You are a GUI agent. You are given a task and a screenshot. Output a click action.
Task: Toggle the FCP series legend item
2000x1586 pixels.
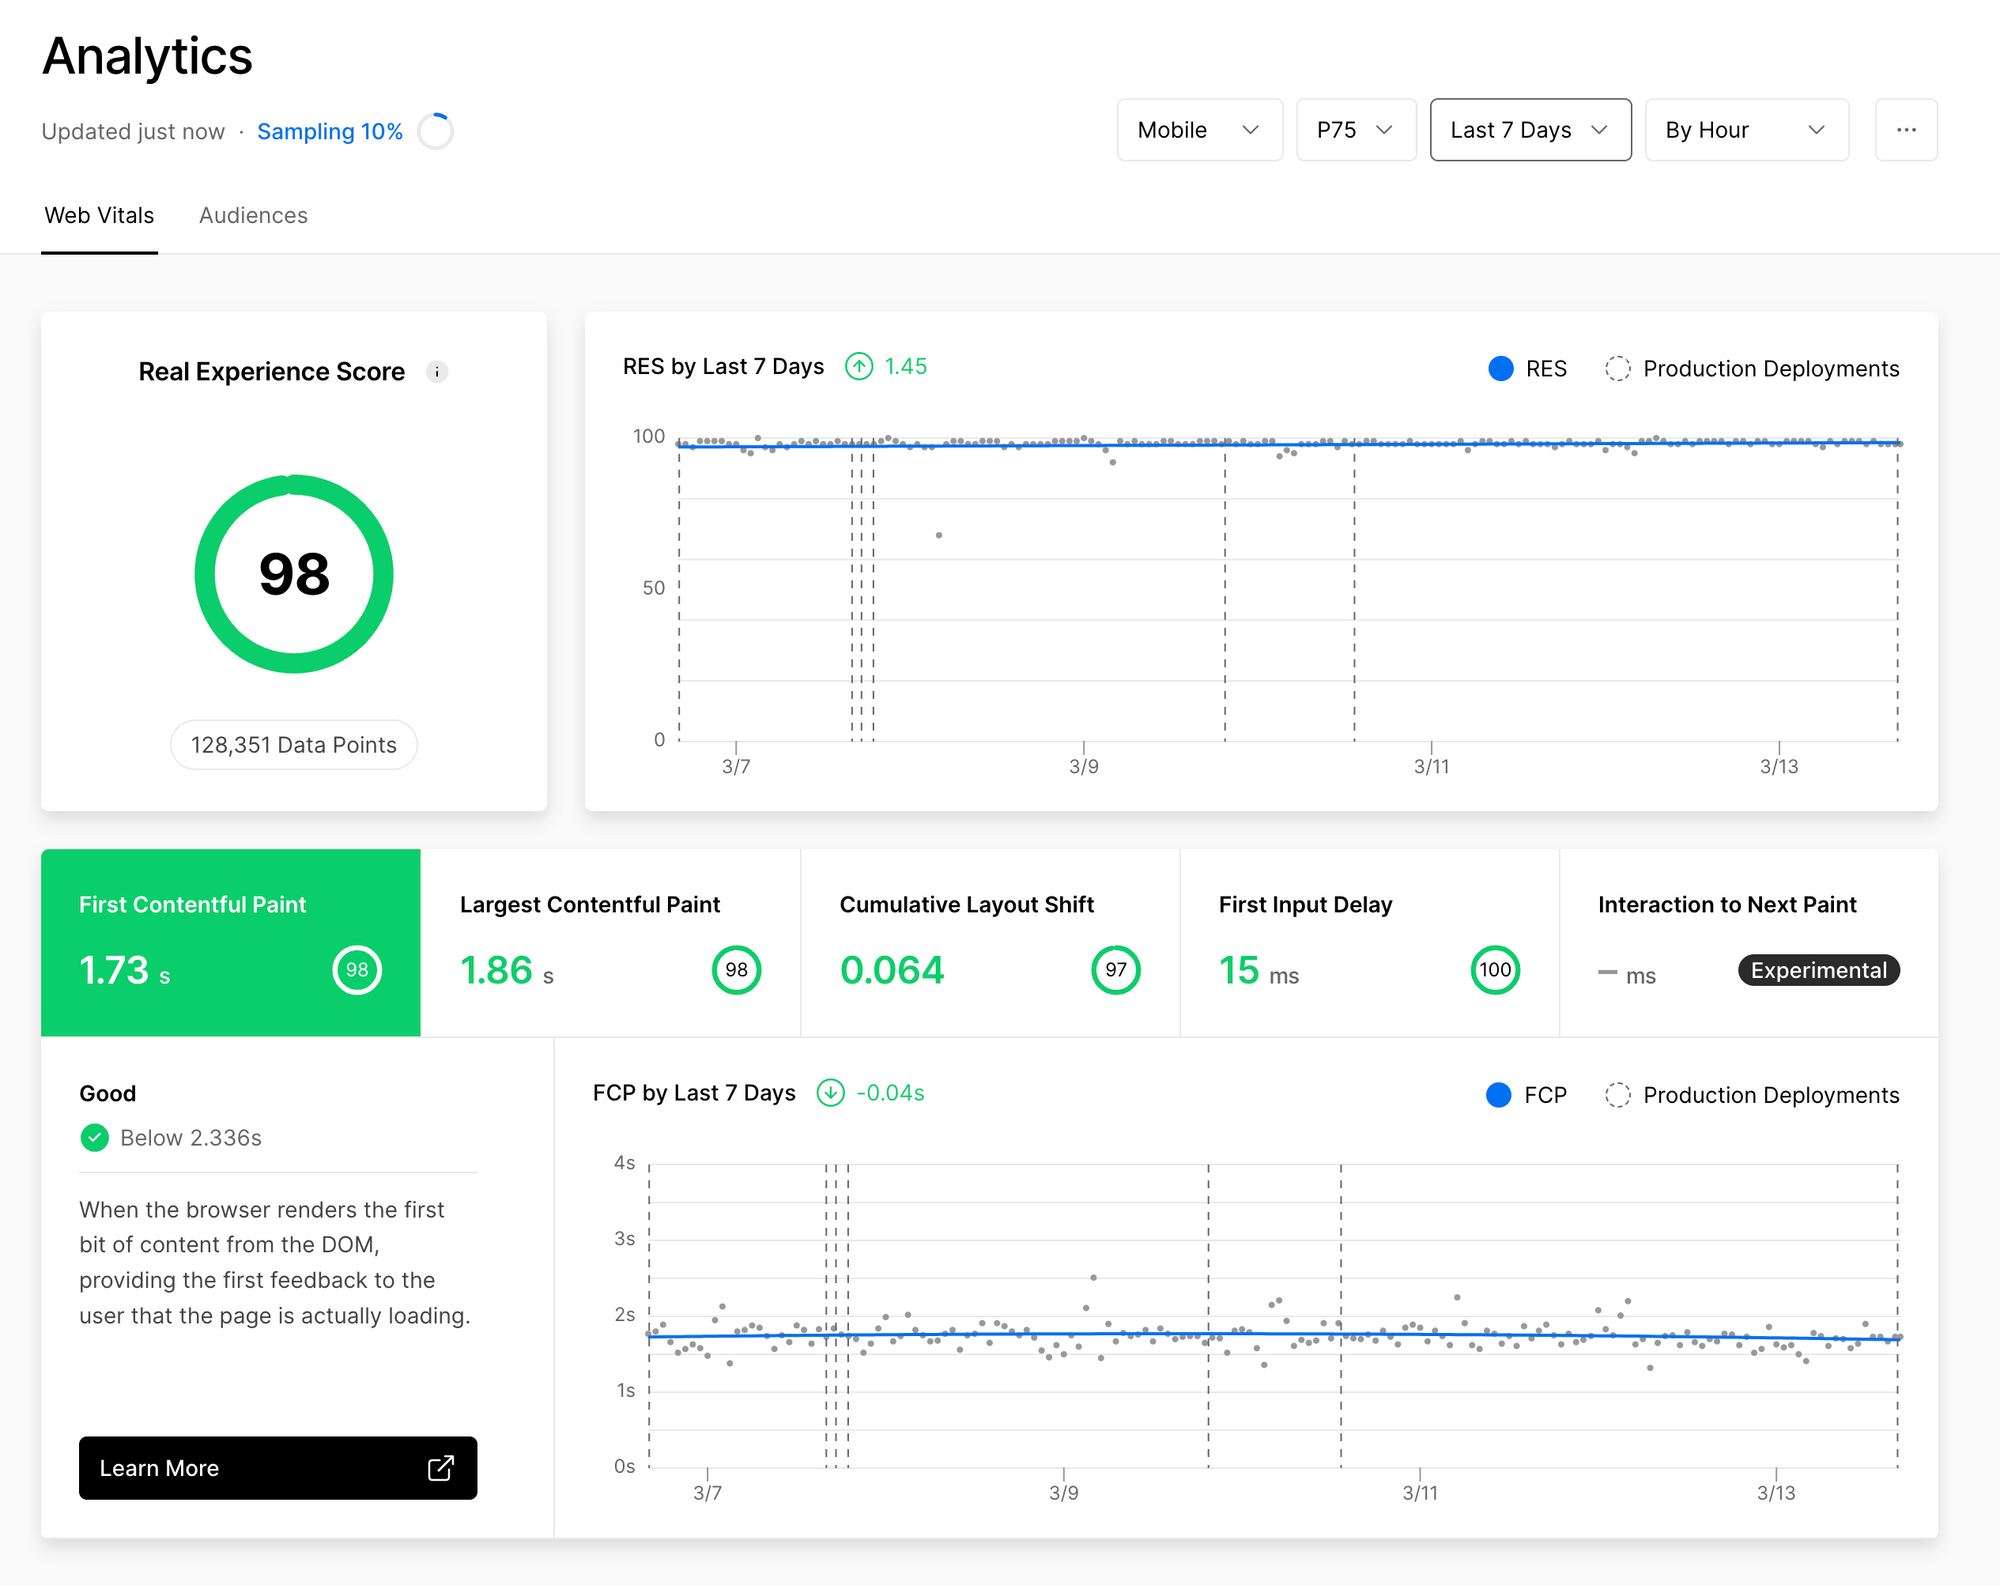[x=1527, y=1094]
